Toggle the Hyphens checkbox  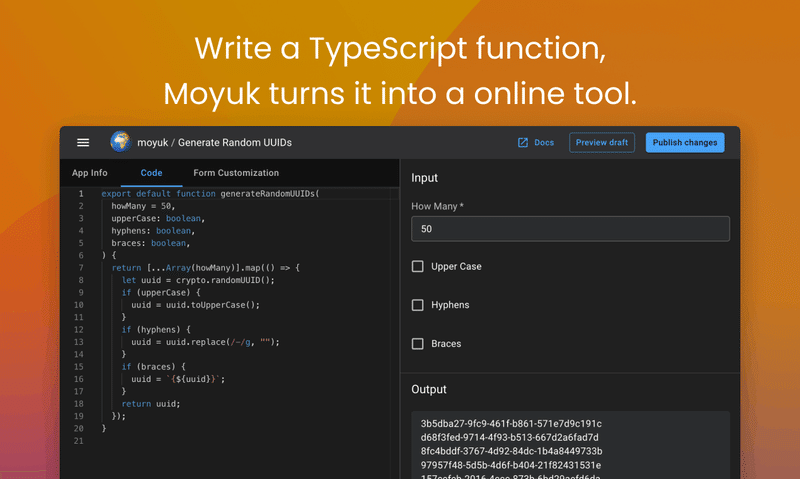pyautogui.click(x=417, y=305)
